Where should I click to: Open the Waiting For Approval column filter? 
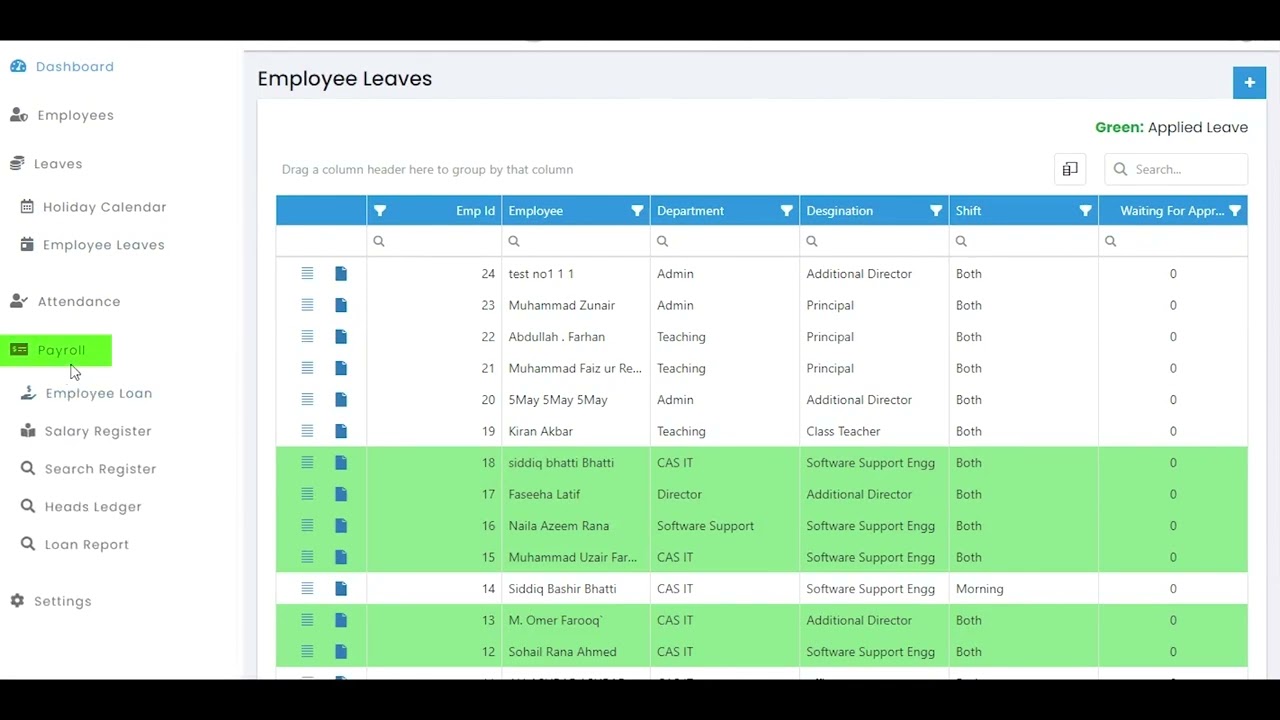1235,211
